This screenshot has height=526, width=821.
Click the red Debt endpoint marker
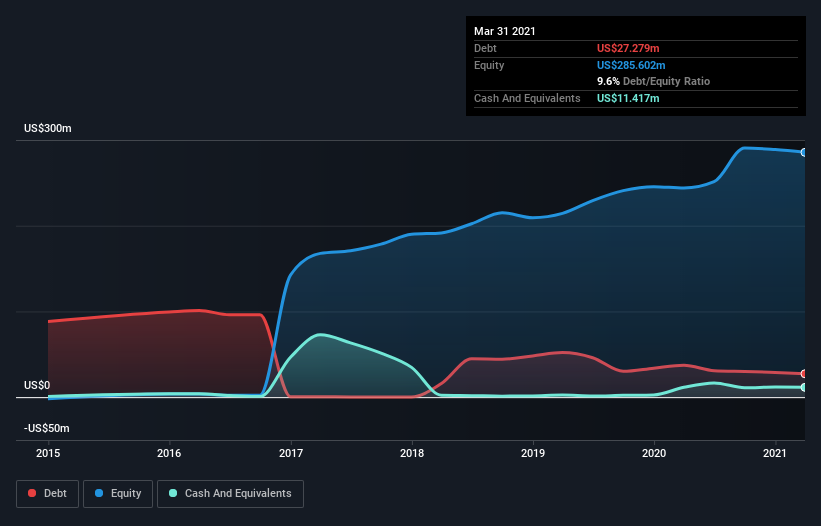pos(804,374)
